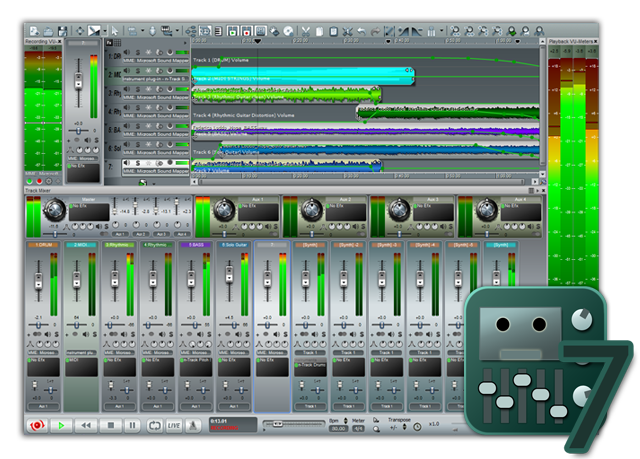
Task: Click the Open song folder icon
Action: (x=49, y=31)
